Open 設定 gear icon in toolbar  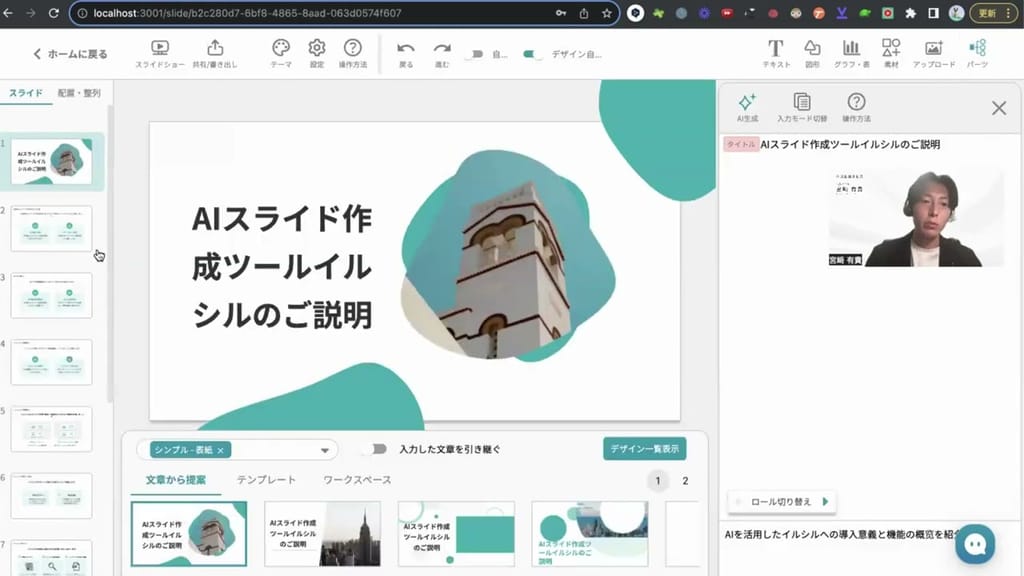pyautogui.click(x=317, y=54)
